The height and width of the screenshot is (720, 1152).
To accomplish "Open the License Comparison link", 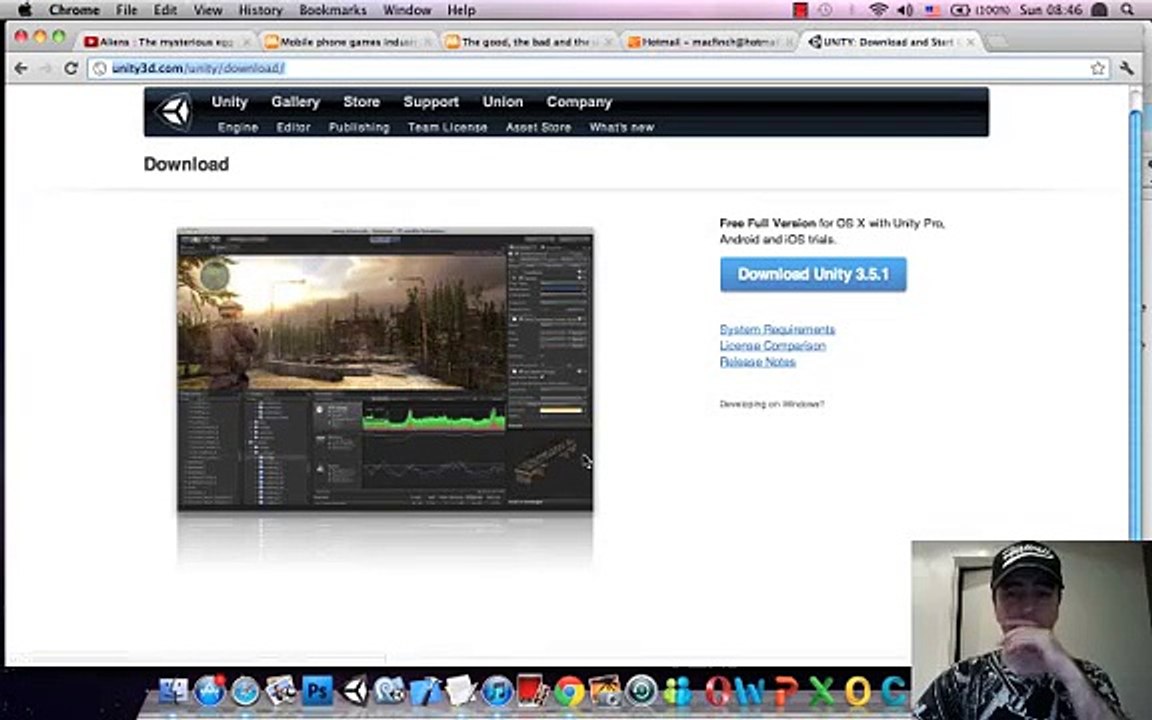I will (773, 345).
